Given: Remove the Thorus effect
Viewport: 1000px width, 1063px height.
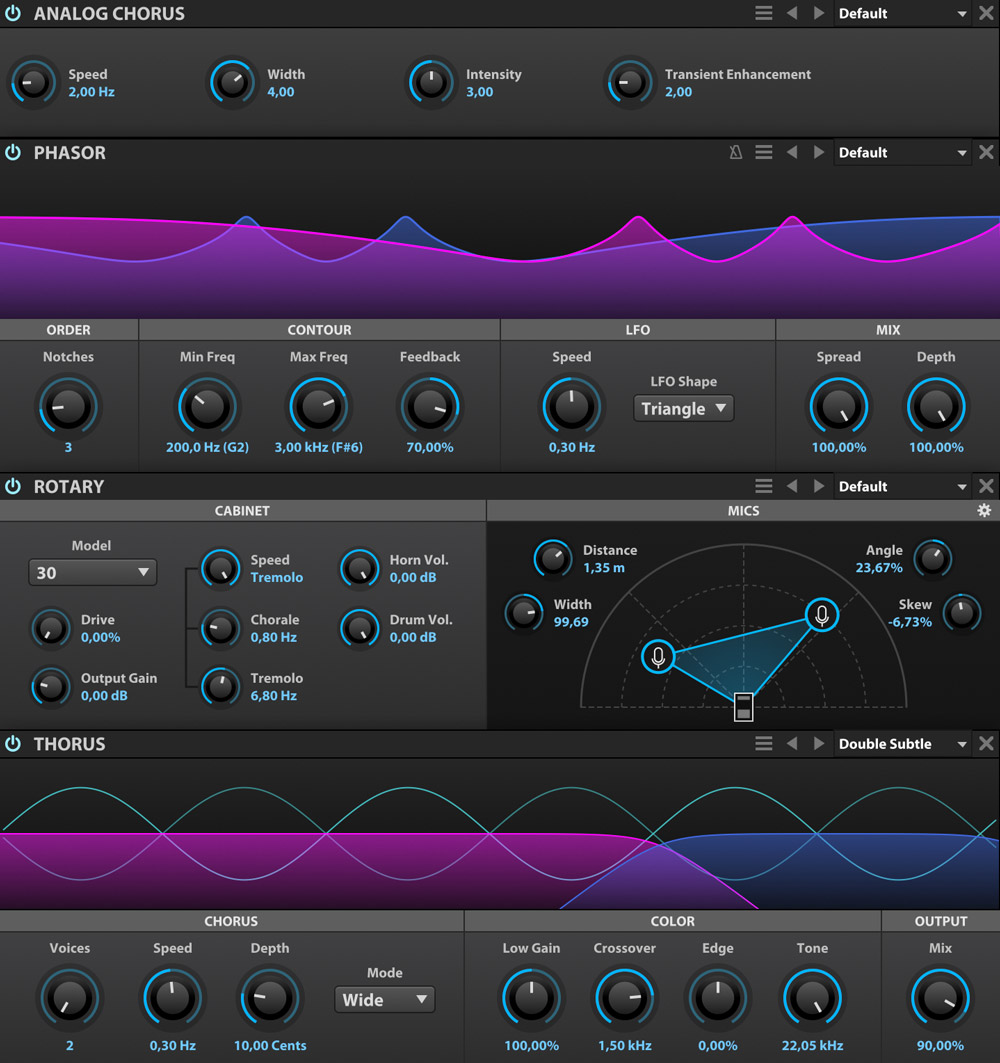Looking at the screenshot, I should [x=986, y=744].
